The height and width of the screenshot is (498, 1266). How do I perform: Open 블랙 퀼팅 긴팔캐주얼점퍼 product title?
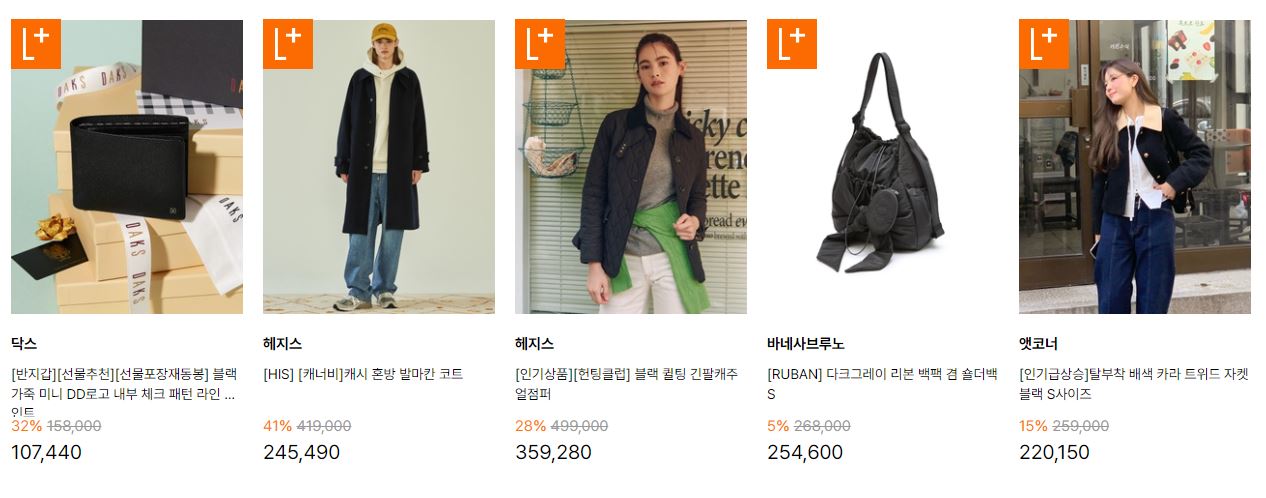point(627,384)
